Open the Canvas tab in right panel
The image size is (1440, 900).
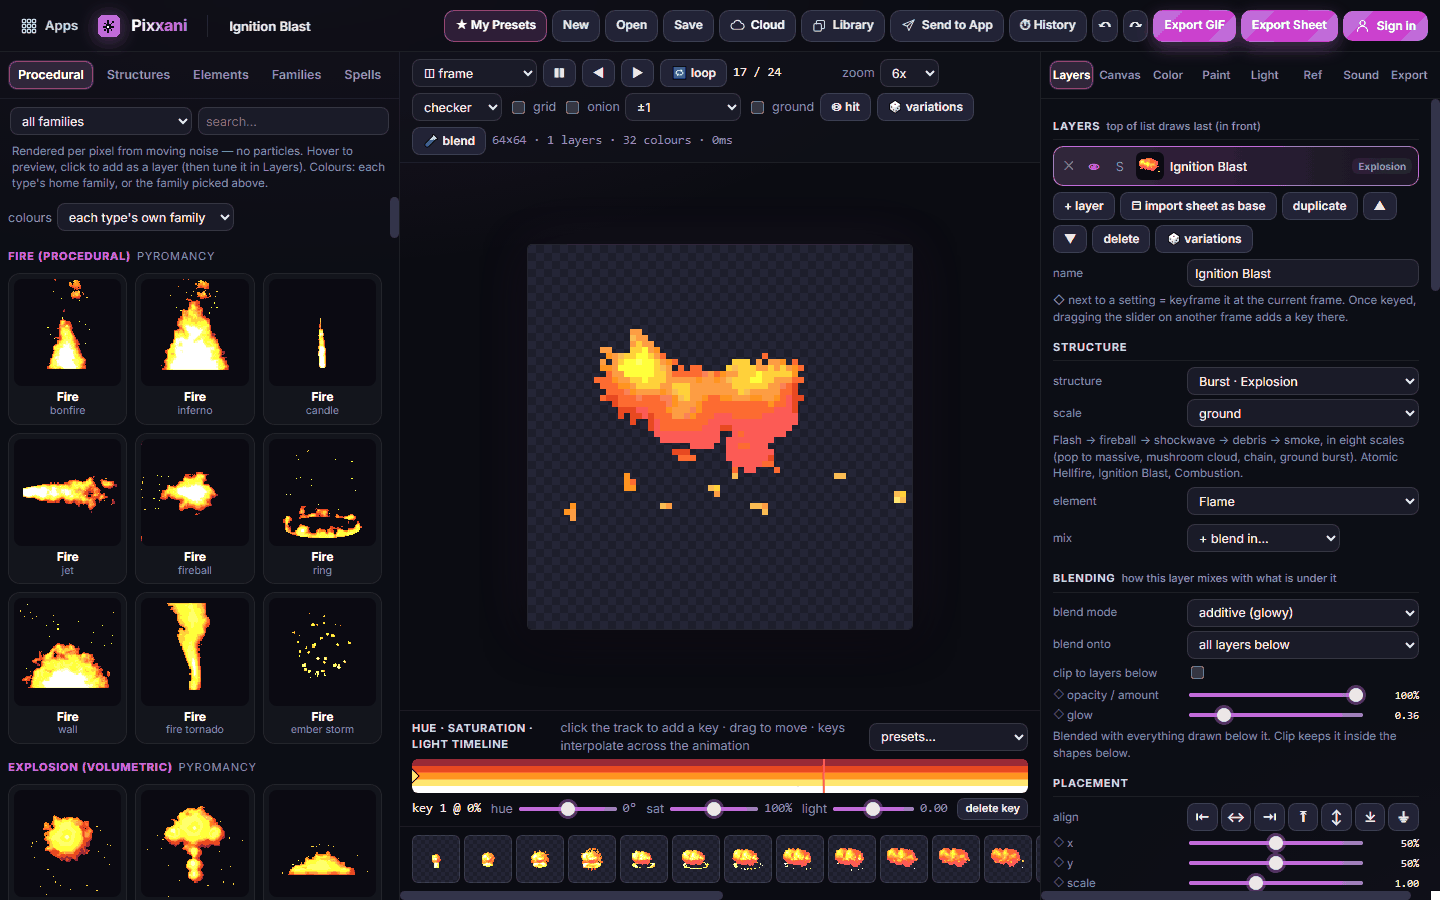(x=1120, y=75)
